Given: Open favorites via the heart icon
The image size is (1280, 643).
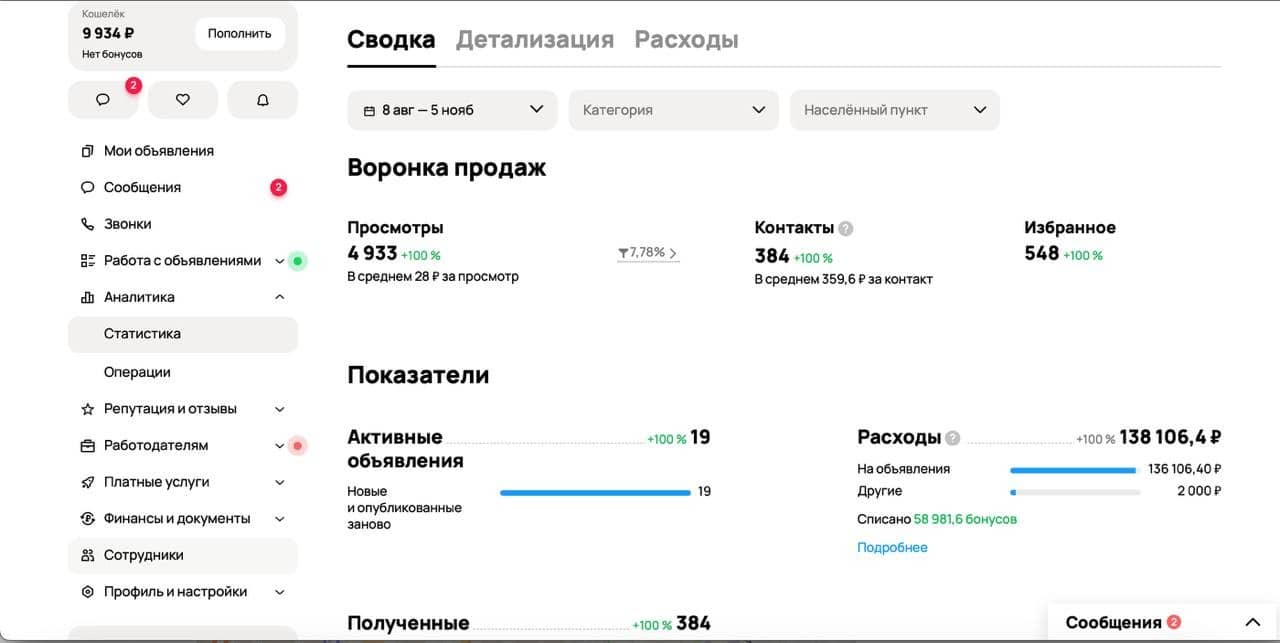Looking at the screenshot, I should pyautogui.click(x=182, y=99).
